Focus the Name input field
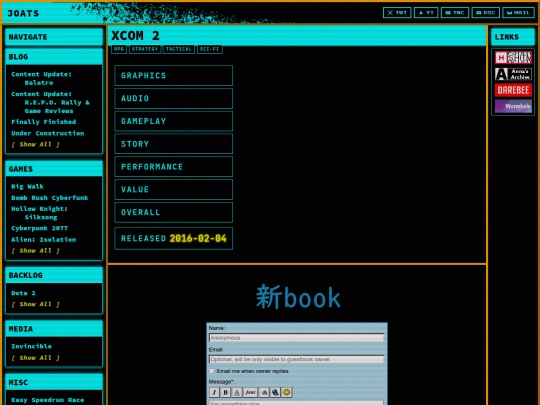Image resolution: width=540 pixels, height=405 pixels. 297,338
